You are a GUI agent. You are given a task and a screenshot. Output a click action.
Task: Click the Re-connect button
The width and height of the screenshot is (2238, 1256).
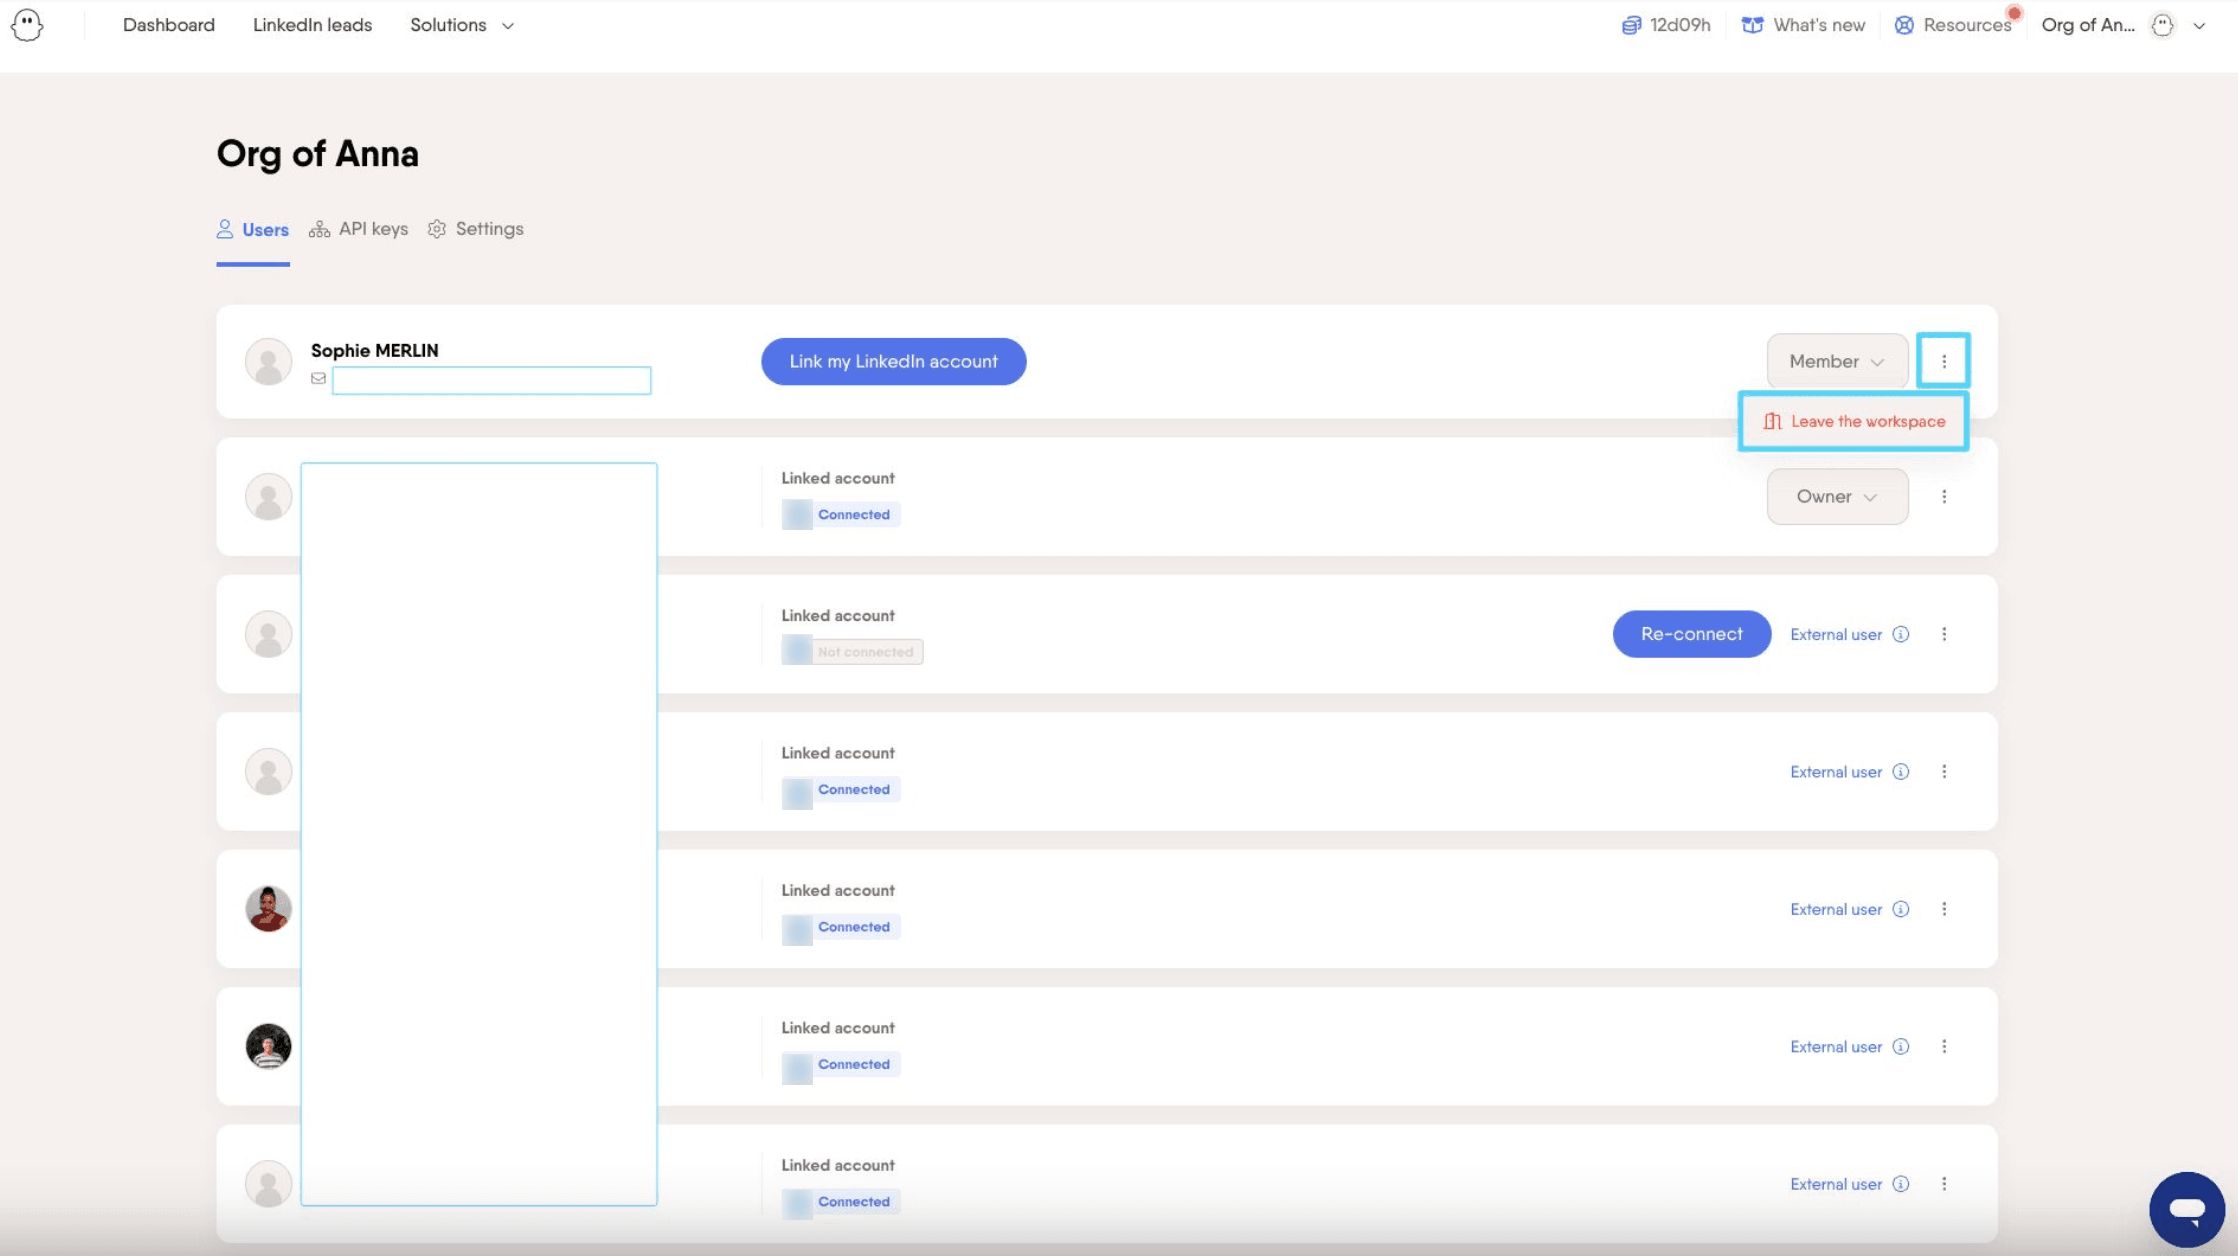coord(1691,634)
